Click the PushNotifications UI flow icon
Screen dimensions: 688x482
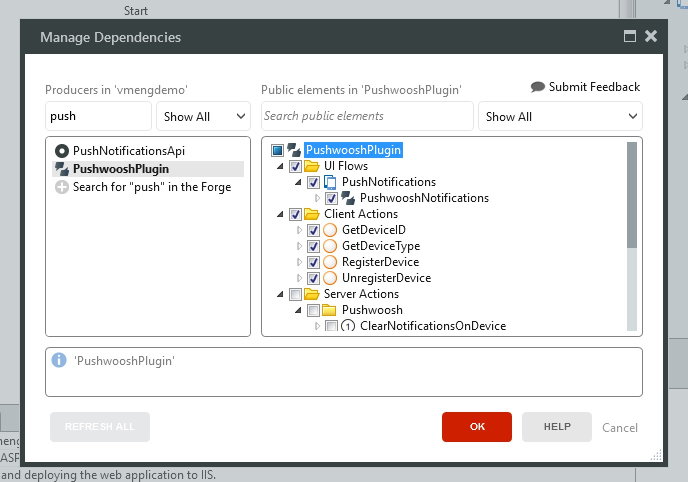coord(331,182)
